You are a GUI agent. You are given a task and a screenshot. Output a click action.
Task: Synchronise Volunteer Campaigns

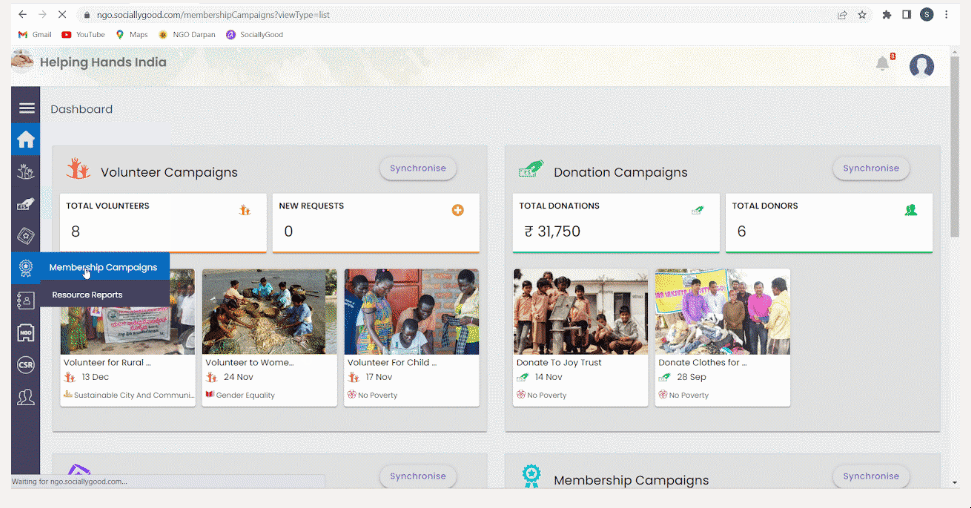(x=418, y=169)
